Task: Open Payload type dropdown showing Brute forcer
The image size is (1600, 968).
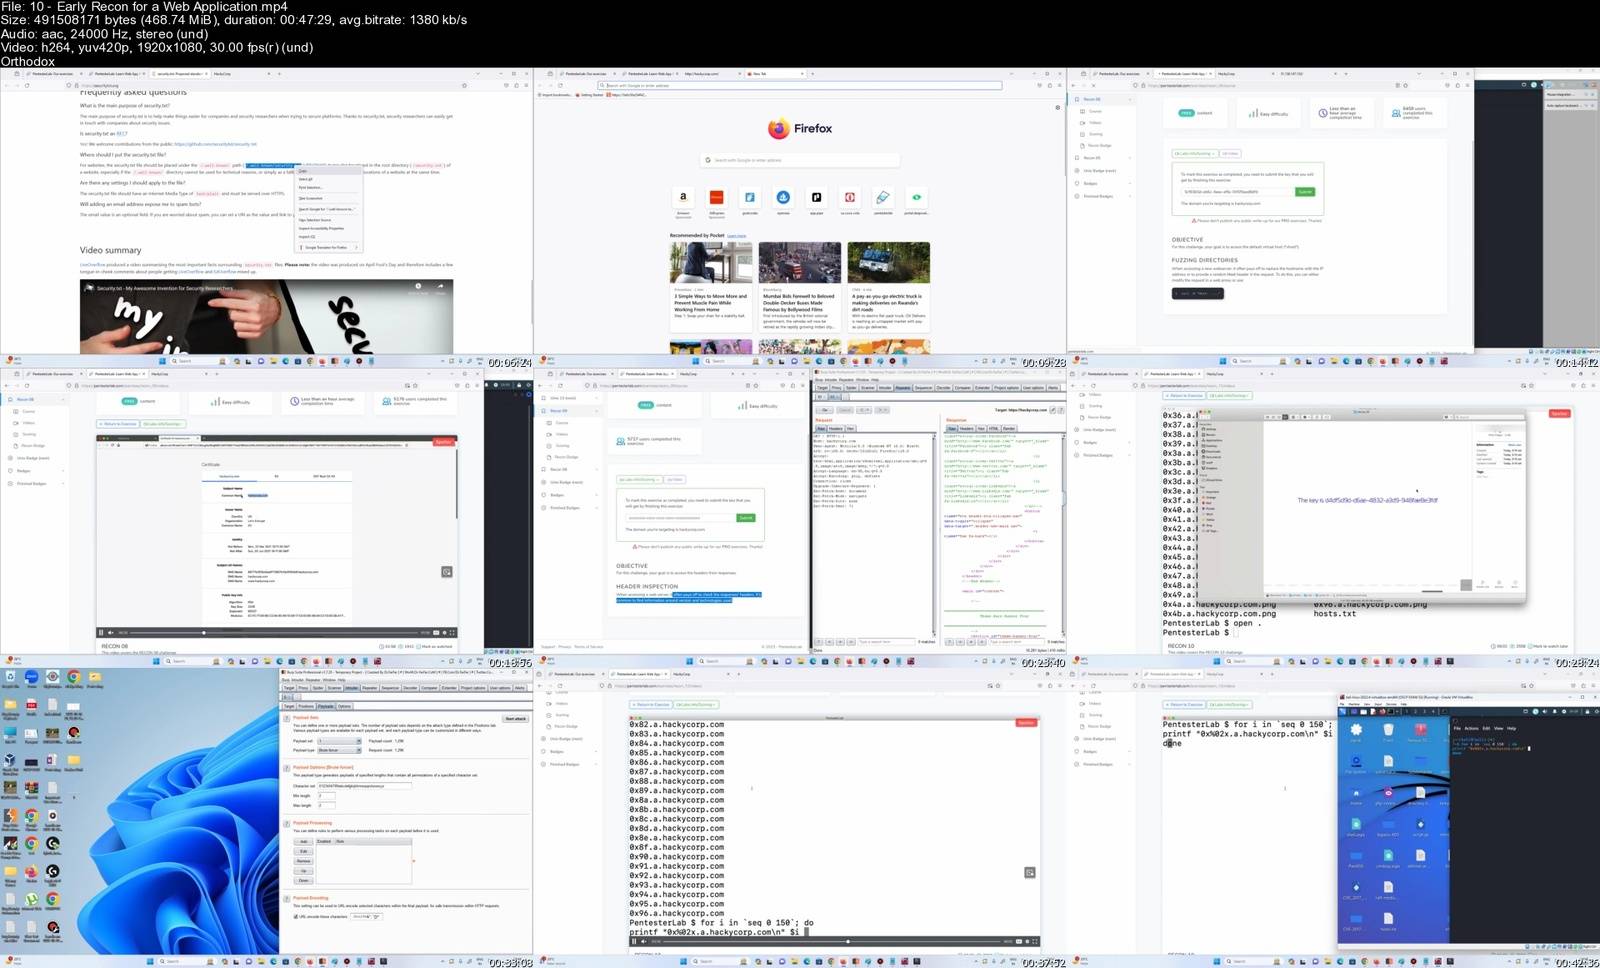Action: [339, 750]
